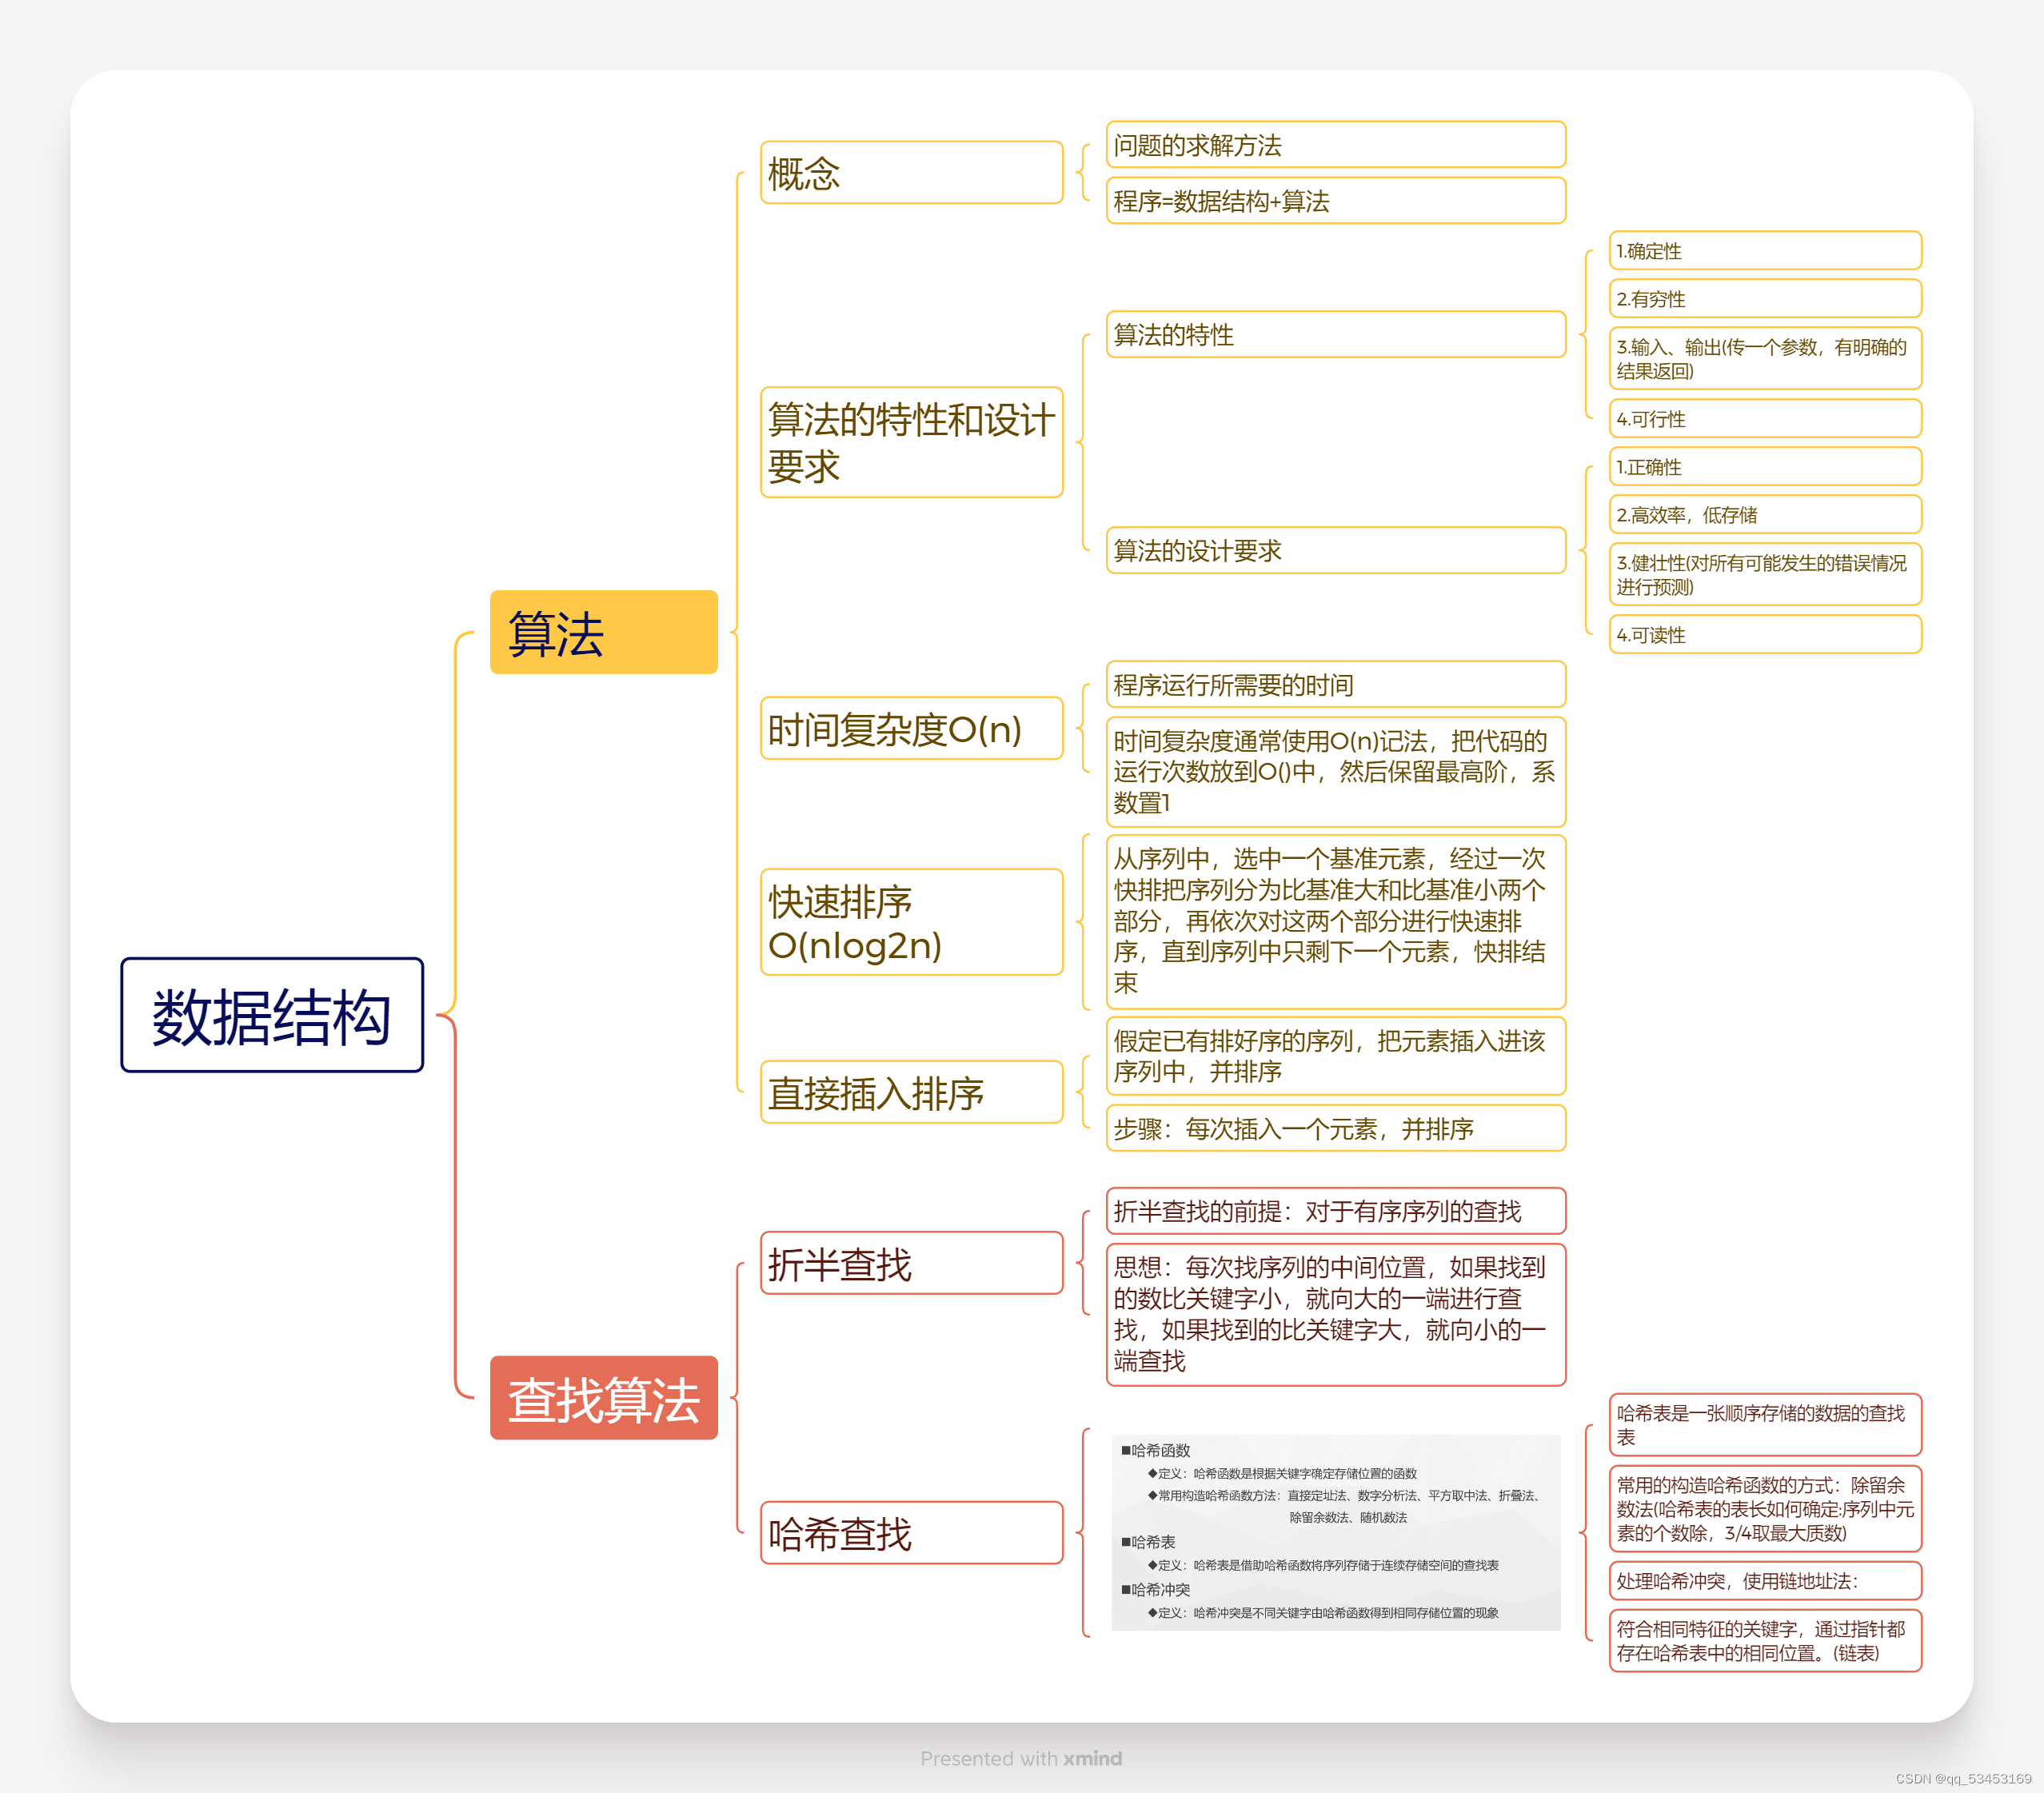Image resolution: width=2044 pixels, height=1793 pixels.
Task: Select the red 查找算法 branch node
Action: tap(603, 1398)
